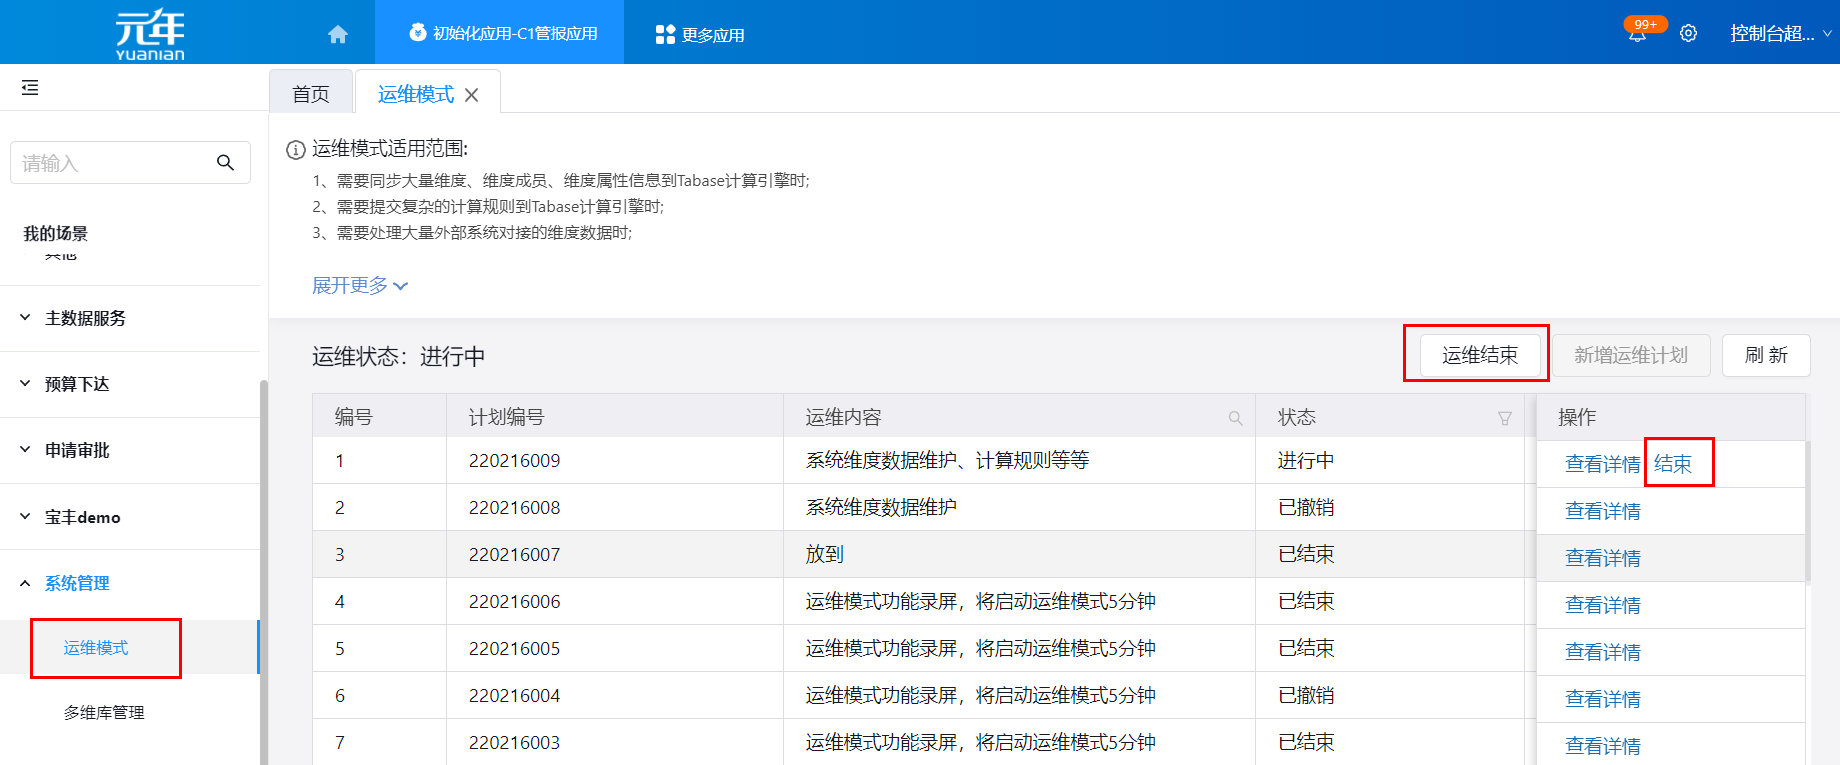Click the 刷新 button
Screen dimensions: 1840x765
[1765, 355]
